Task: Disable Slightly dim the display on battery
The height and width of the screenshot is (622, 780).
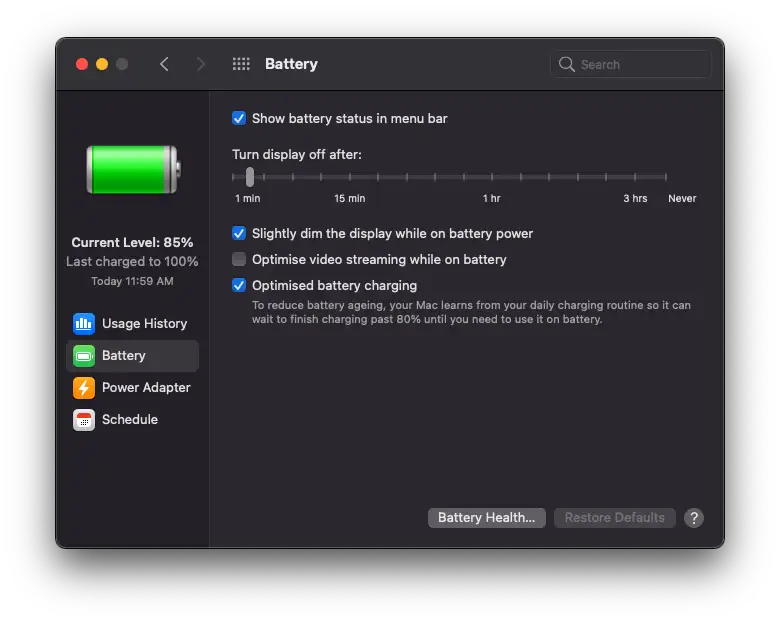Action: pos(239,233)
